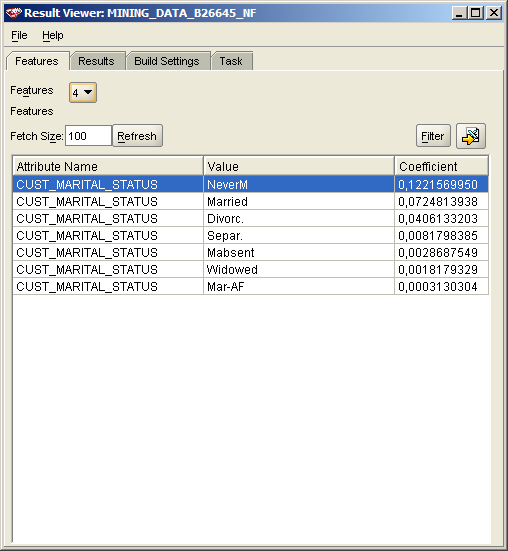Click the Filter button

coord(433,136)
